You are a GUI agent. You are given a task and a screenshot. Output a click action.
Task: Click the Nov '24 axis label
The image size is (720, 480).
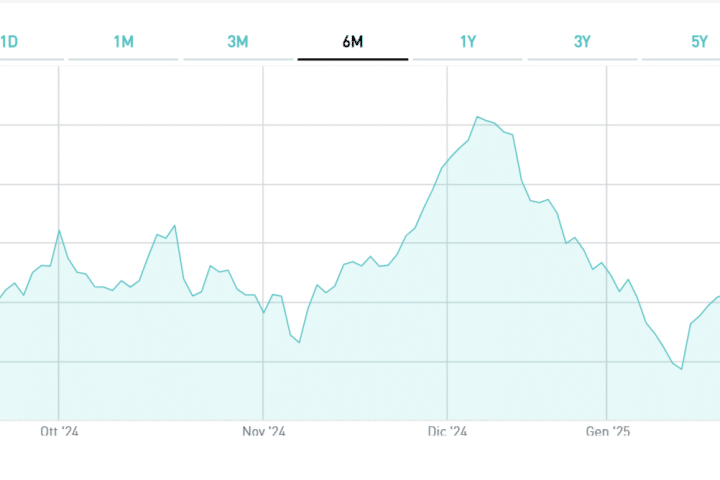coord(264,432)
